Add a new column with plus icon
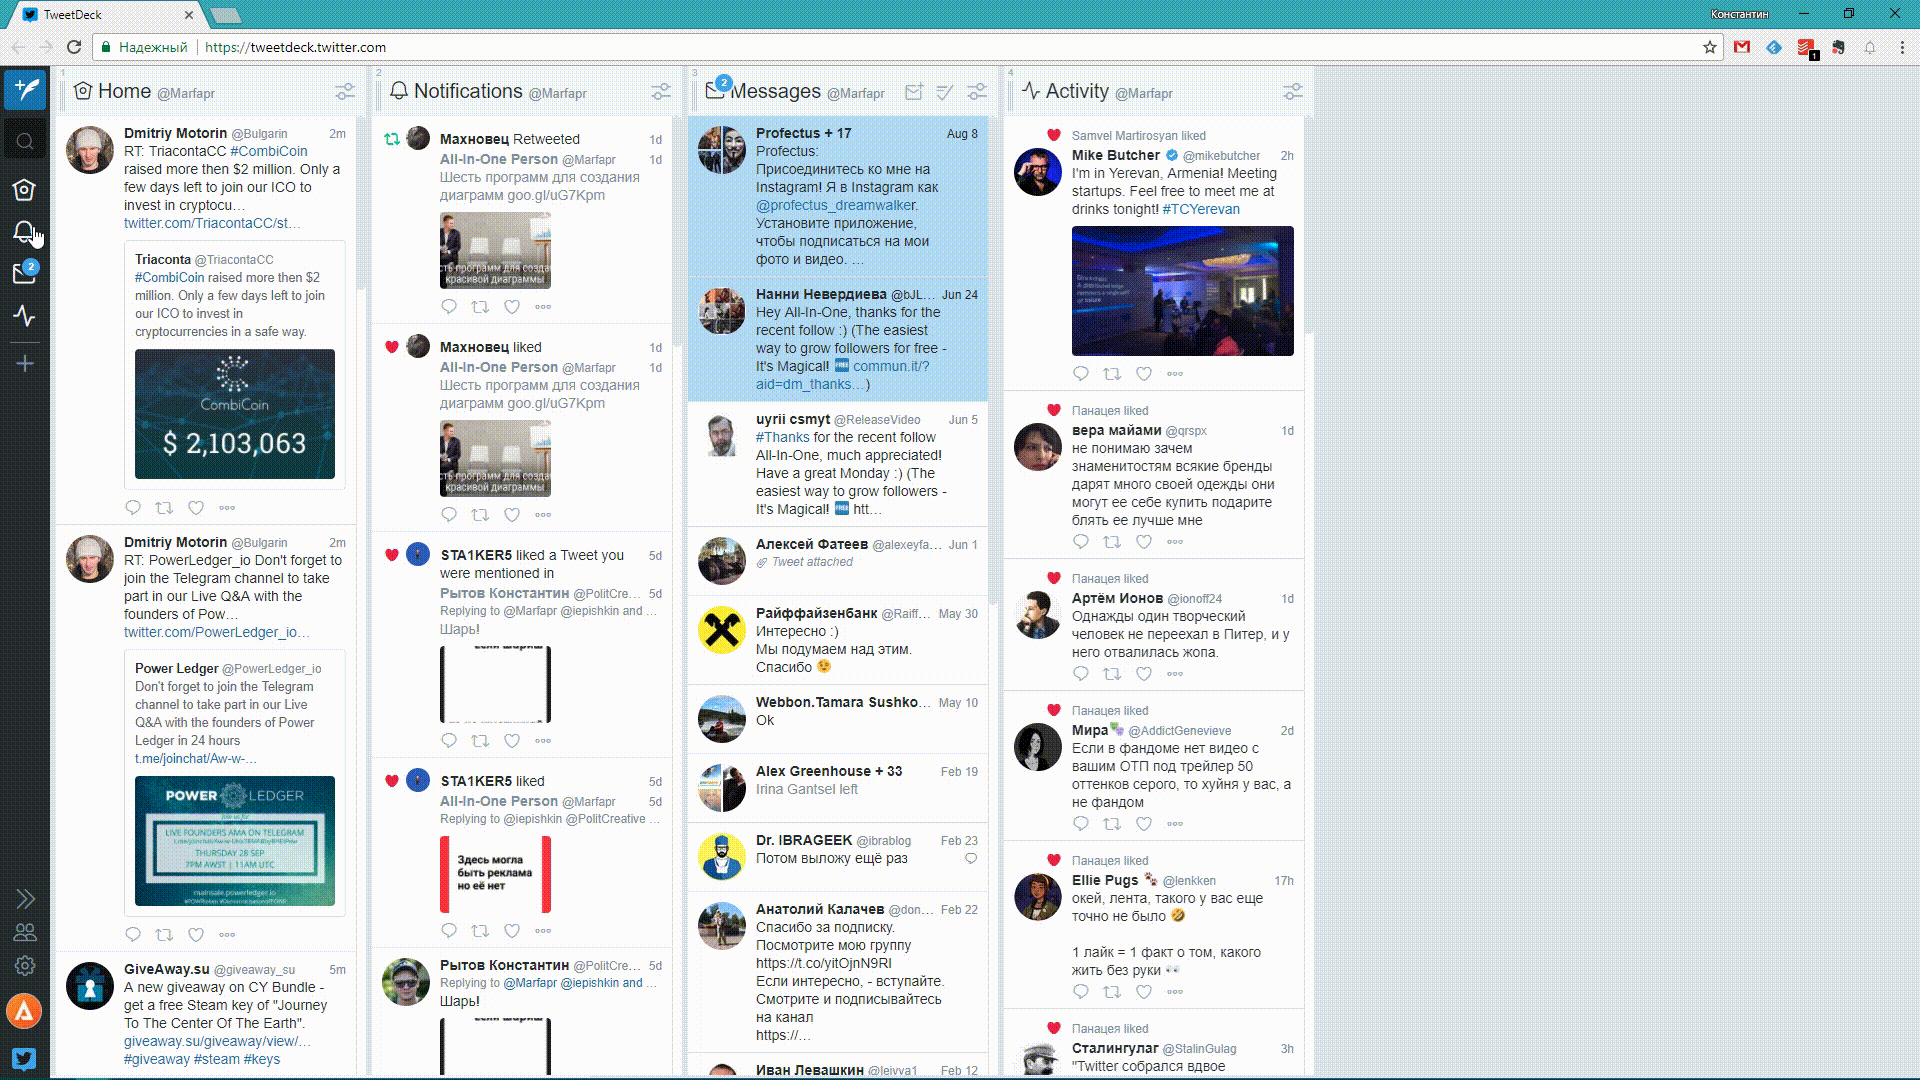Image resolution: width=1920 pixels, height=1080 pixels. click(25, 363)
